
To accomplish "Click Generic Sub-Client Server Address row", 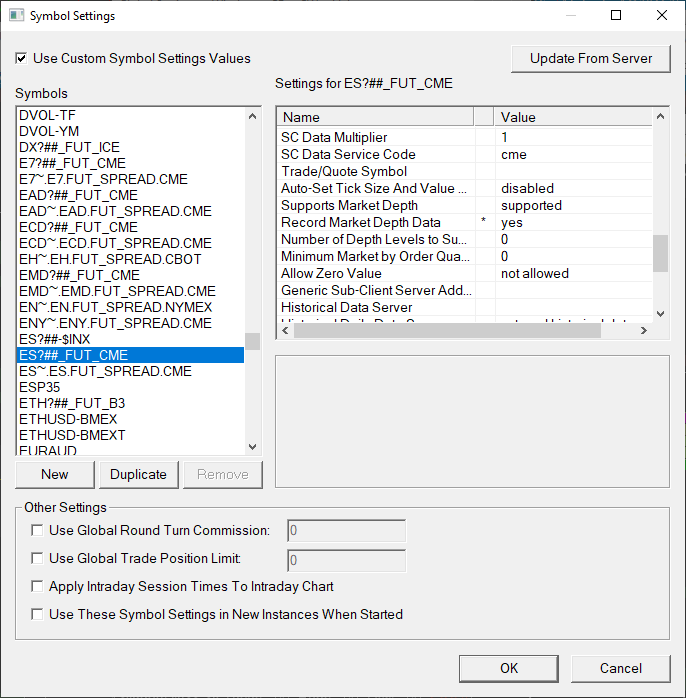I will click(465, 290).
